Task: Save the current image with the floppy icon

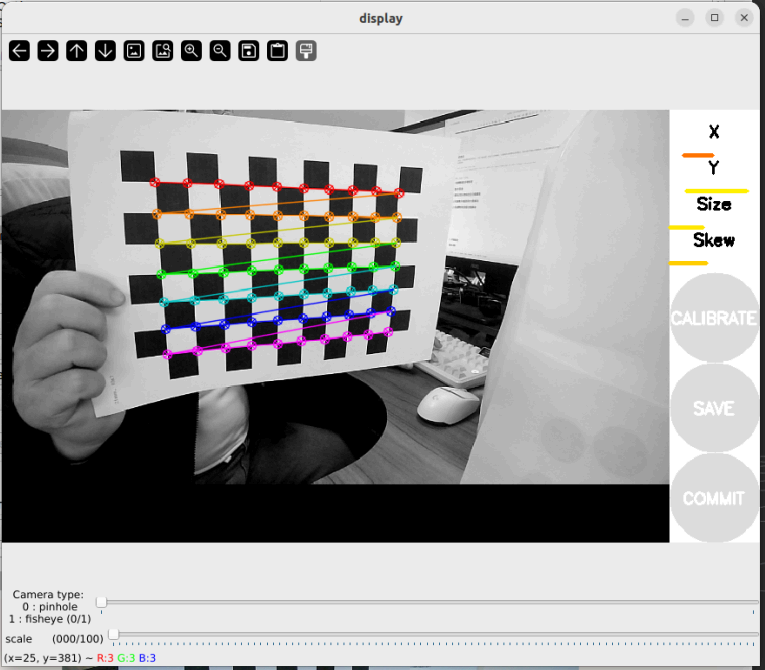Action: (x=249, y=51)
